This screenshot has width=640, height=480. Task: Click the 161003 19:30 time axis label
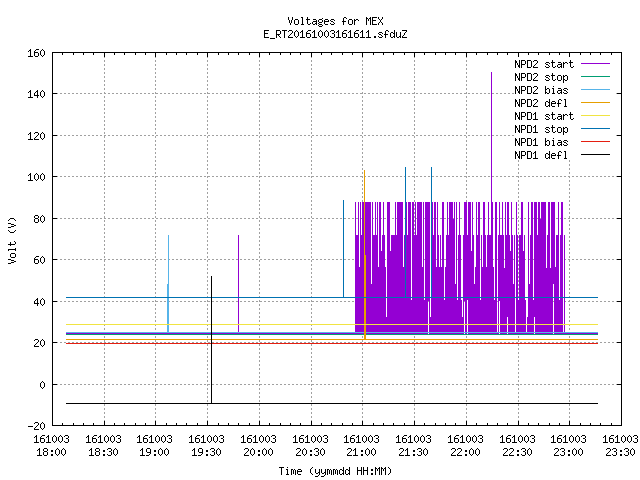point(206,446)
